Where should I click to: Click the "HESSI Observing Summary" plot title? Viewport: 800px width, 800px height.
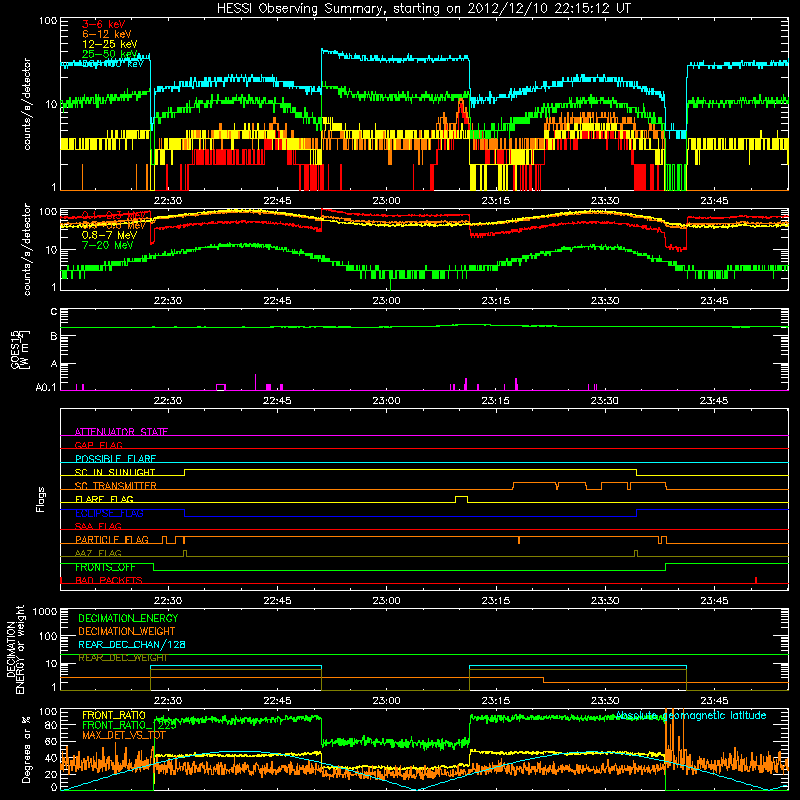click(423, 8)
